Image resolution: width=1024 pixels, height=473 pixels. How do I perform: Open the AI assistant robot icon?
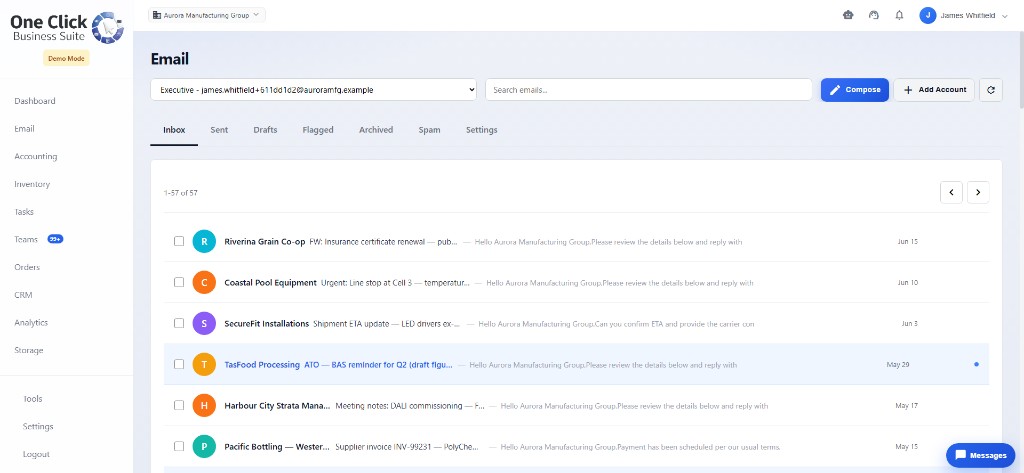tap(848, 15)
